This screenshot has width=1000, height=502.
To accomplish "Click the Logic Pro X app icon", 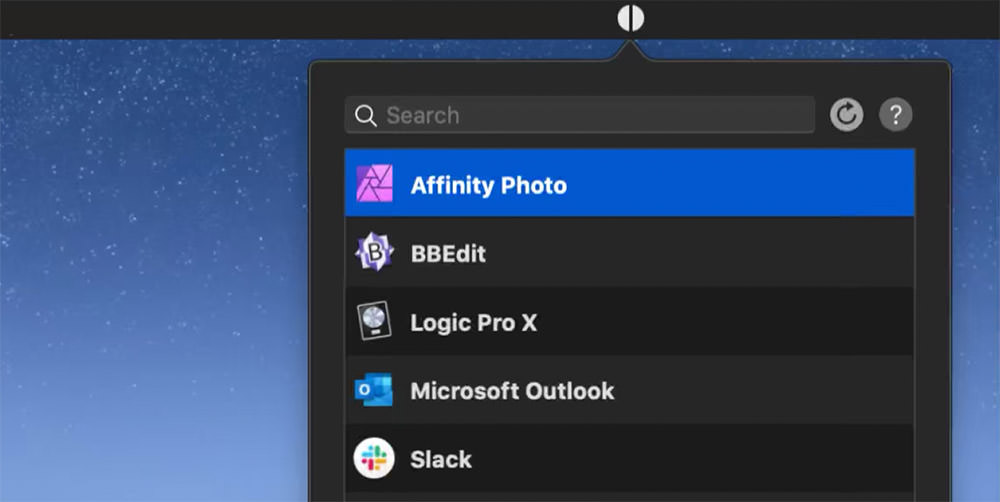I will click(x=374, y=320).
